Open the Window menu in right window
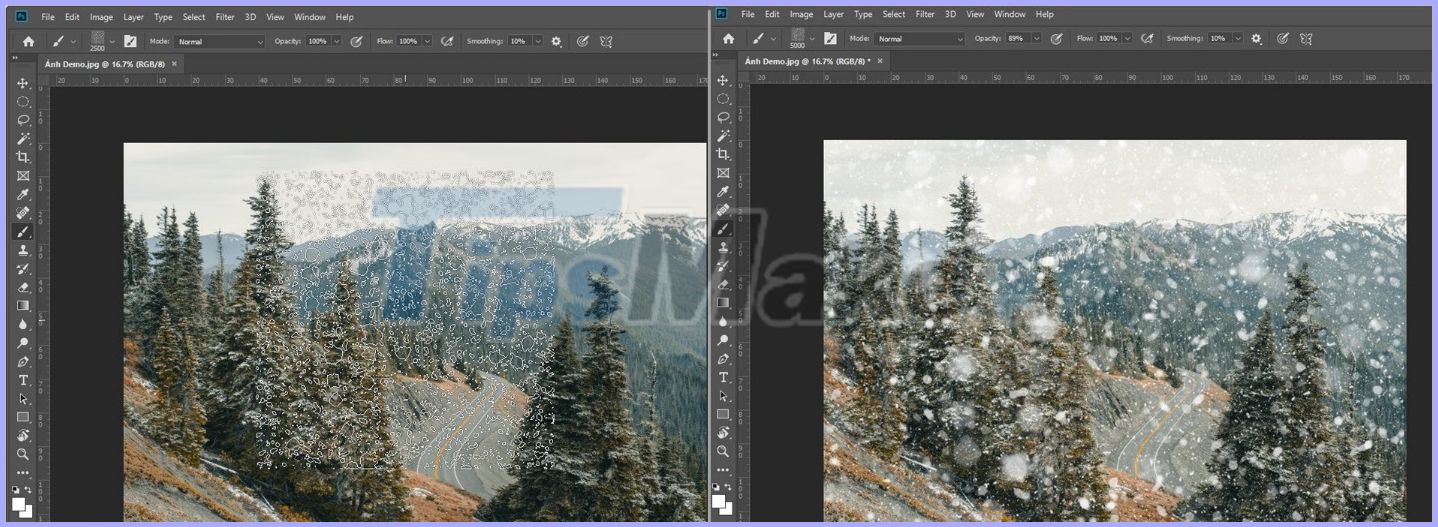1438x527 pixels. pyautogui.click(x=1010, y=14)
